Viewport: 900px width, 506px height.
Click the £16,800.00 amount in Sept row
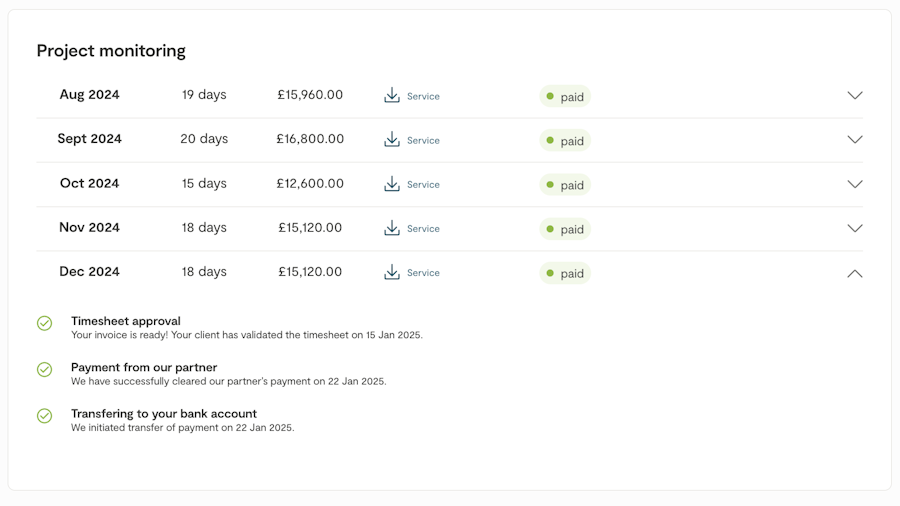[310, 139]
